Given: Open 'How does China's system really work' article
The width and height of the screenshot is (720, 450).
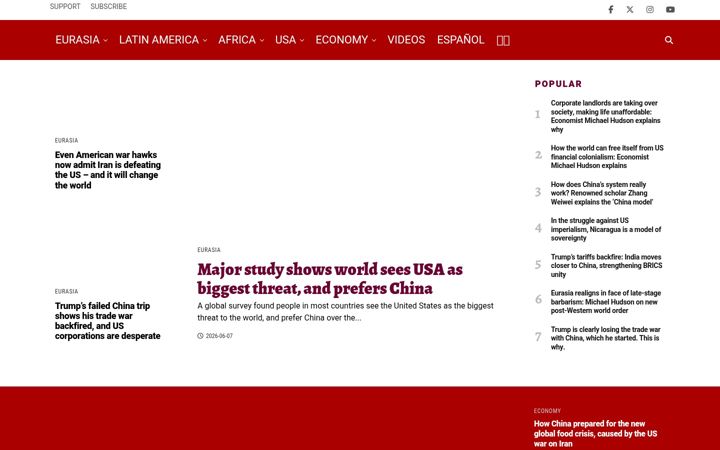Looking at the screenshot, I should [x=602, y=193].
